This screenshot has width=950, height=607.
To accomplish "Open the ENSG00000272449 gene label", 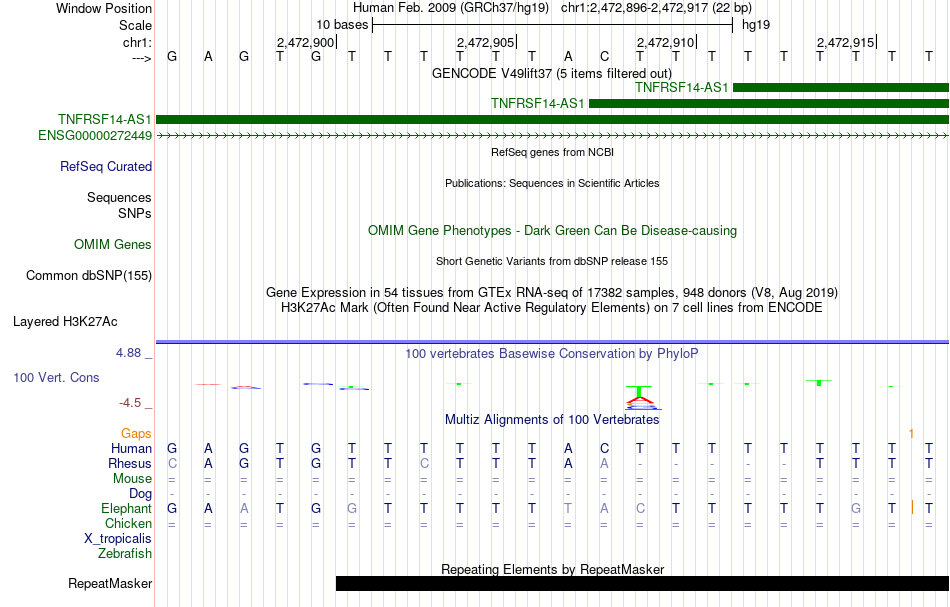I will pyautogui.click(x=95, y=136).
